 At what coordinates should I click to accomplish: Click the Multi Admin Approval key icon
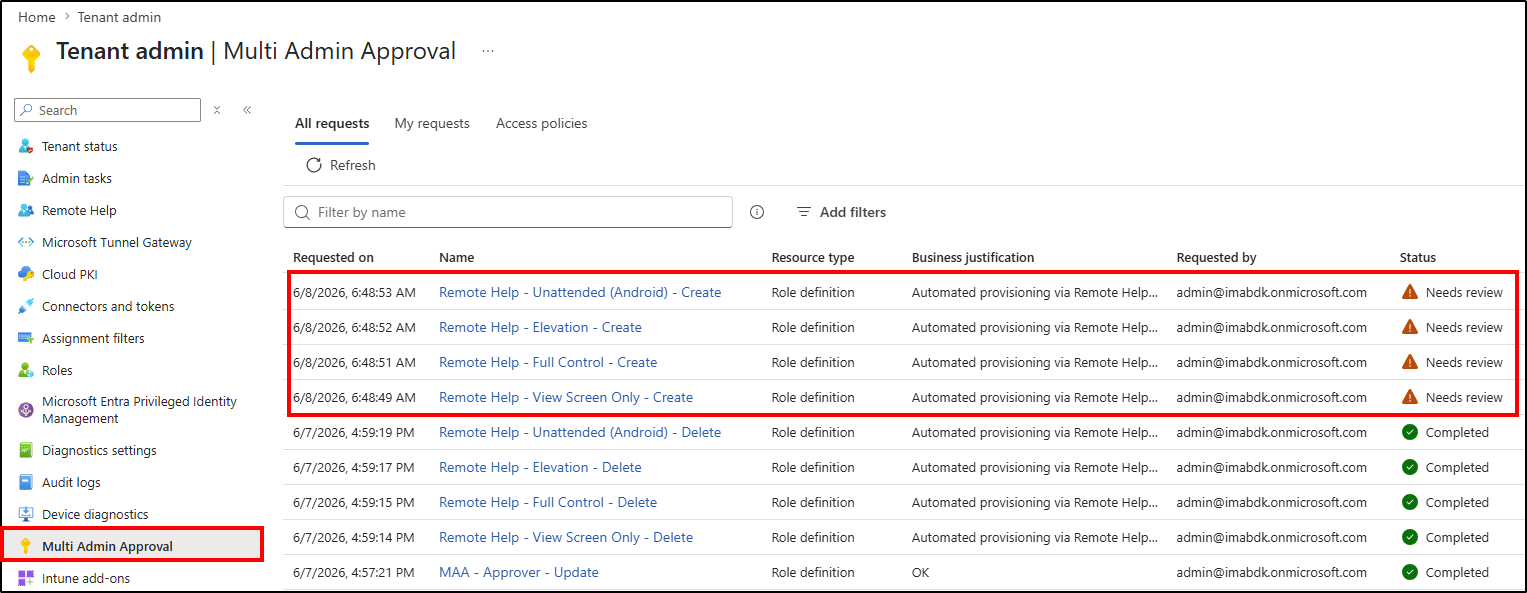pos(26,546)
